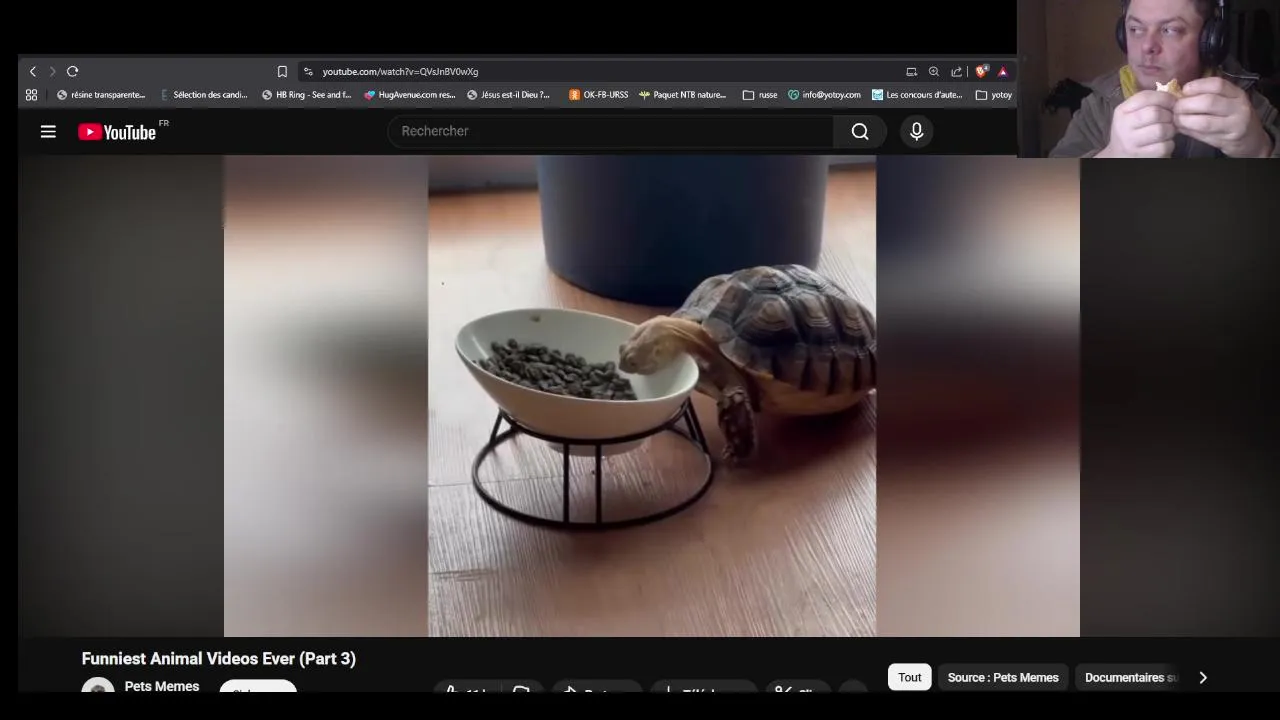The height and width of the screenshot is (720, 1280).
Task: Reload the YouTube page
Action: click(72, 72)
